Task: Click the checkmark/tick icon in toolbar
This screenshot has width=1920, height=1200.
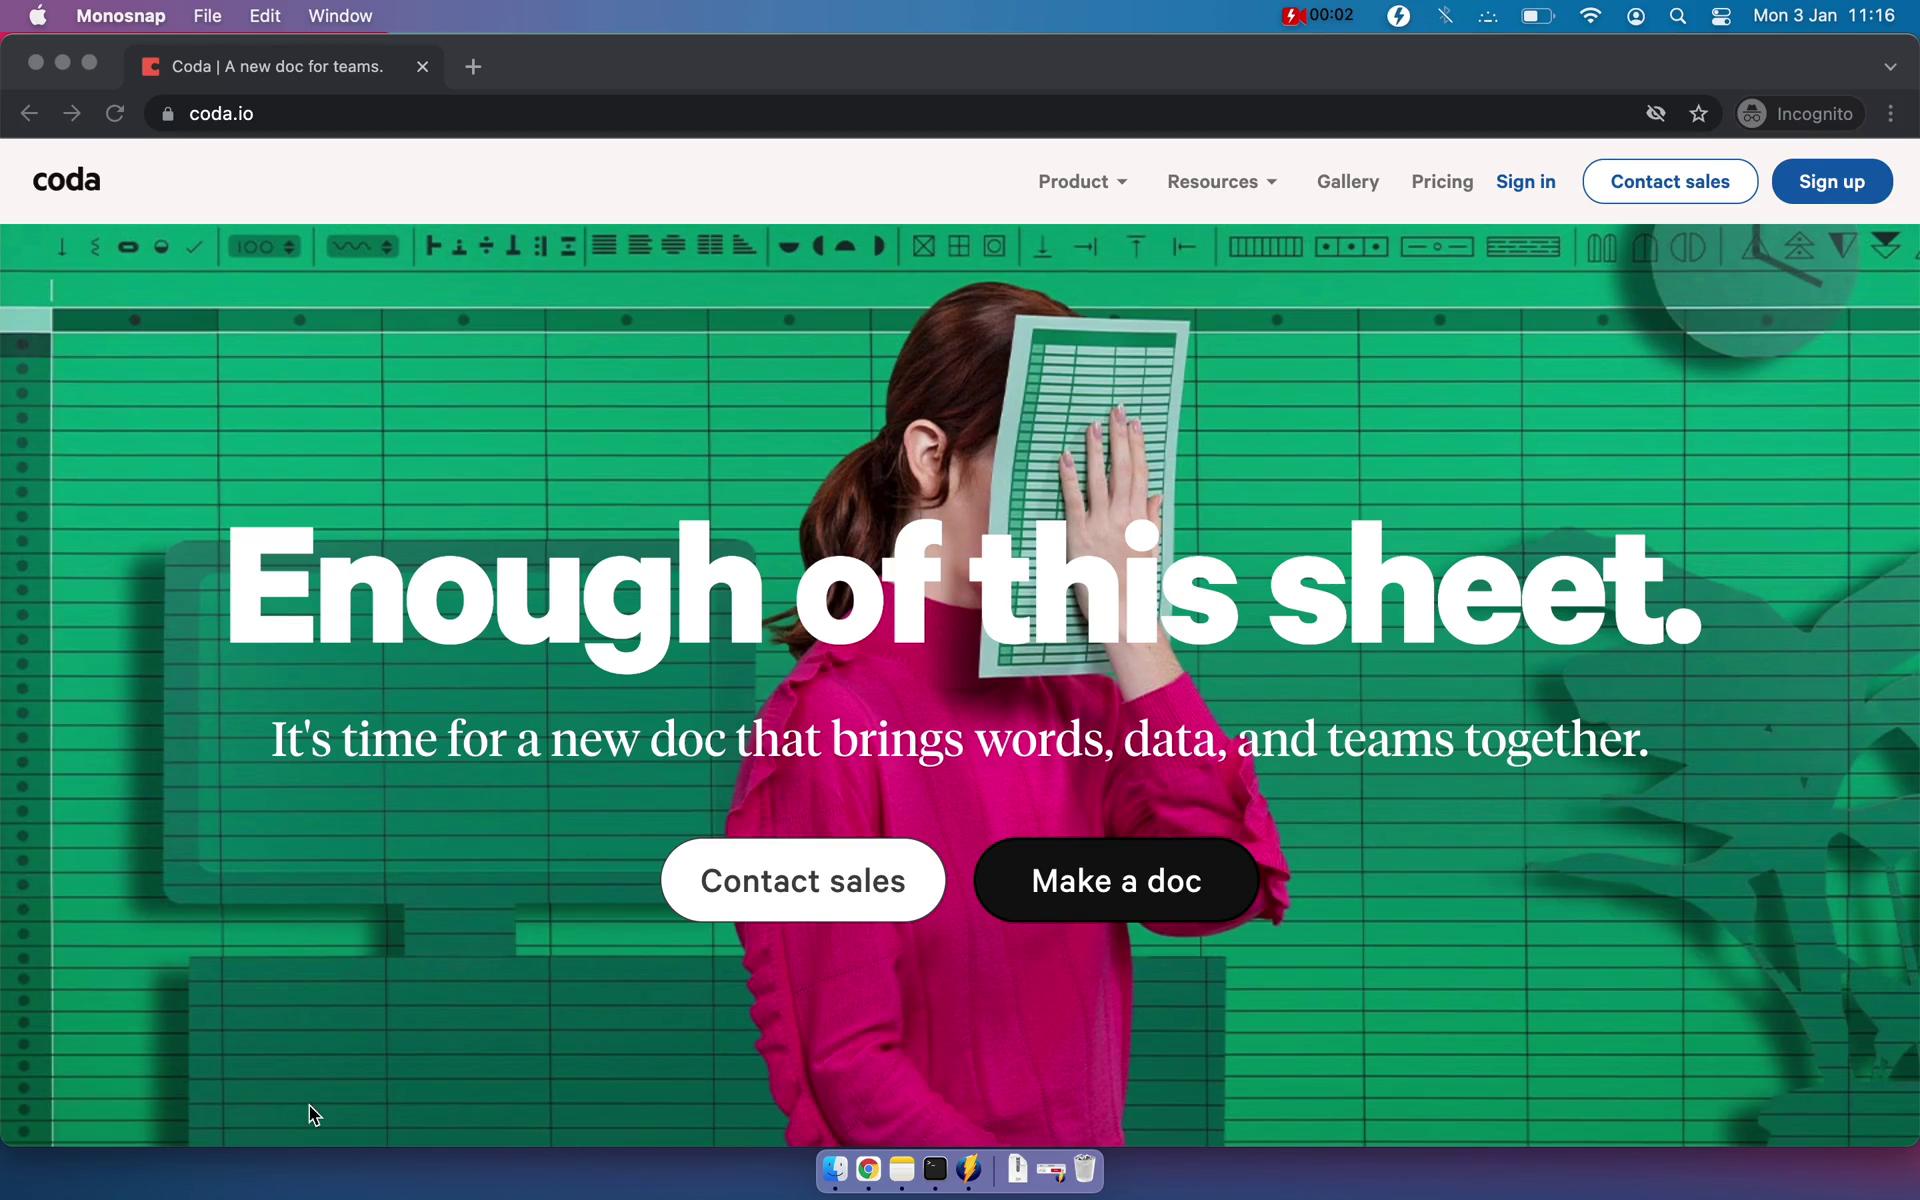Action: click(194, 247)
